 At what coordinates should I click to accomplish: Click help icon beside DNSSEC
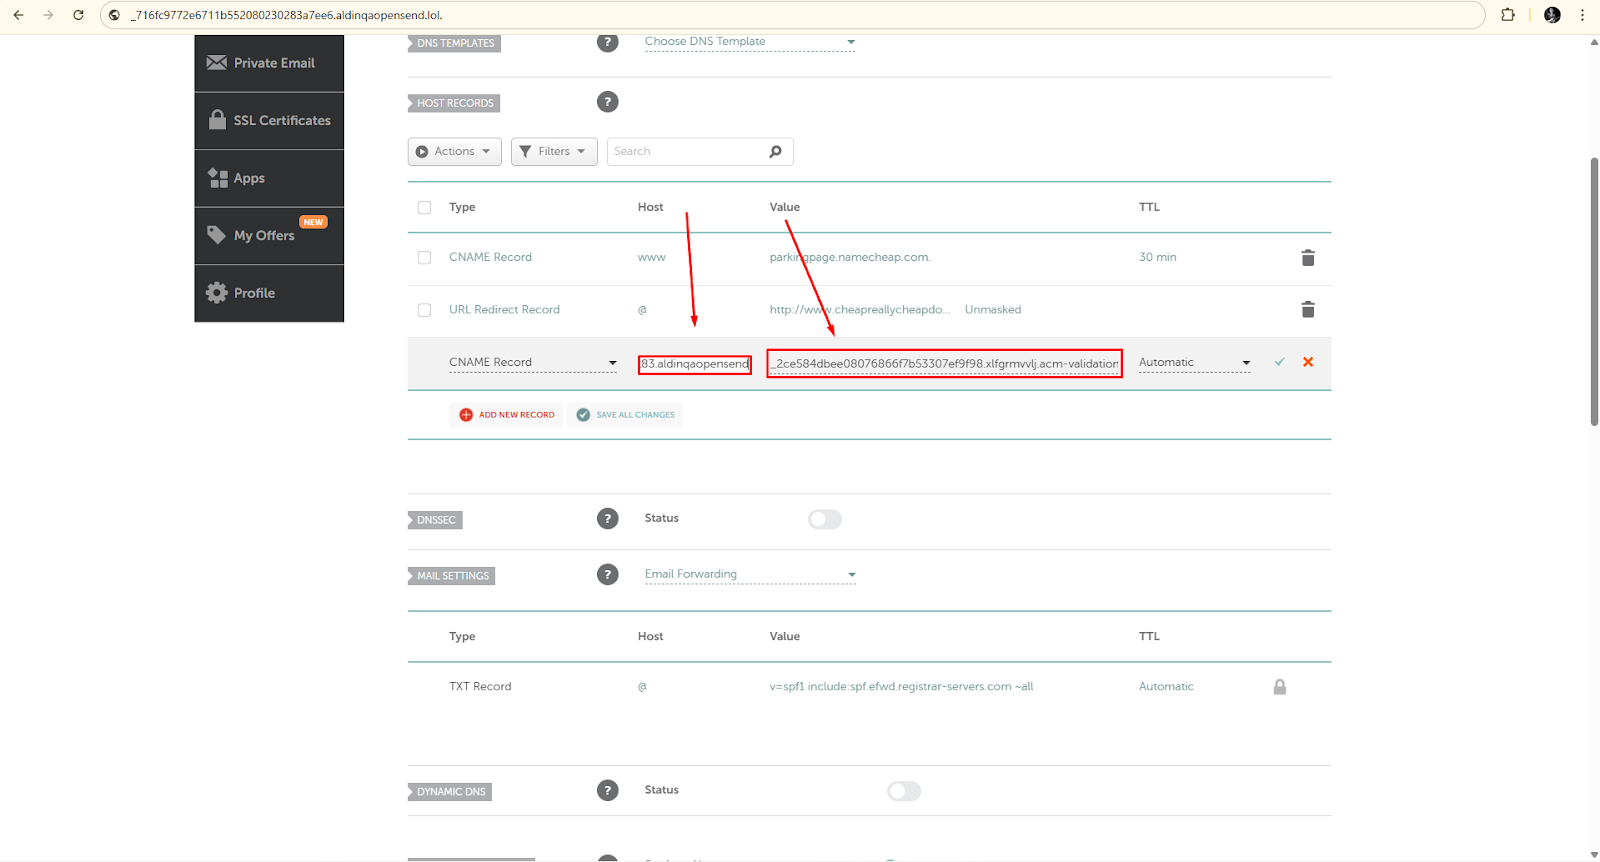click(607, 519)
